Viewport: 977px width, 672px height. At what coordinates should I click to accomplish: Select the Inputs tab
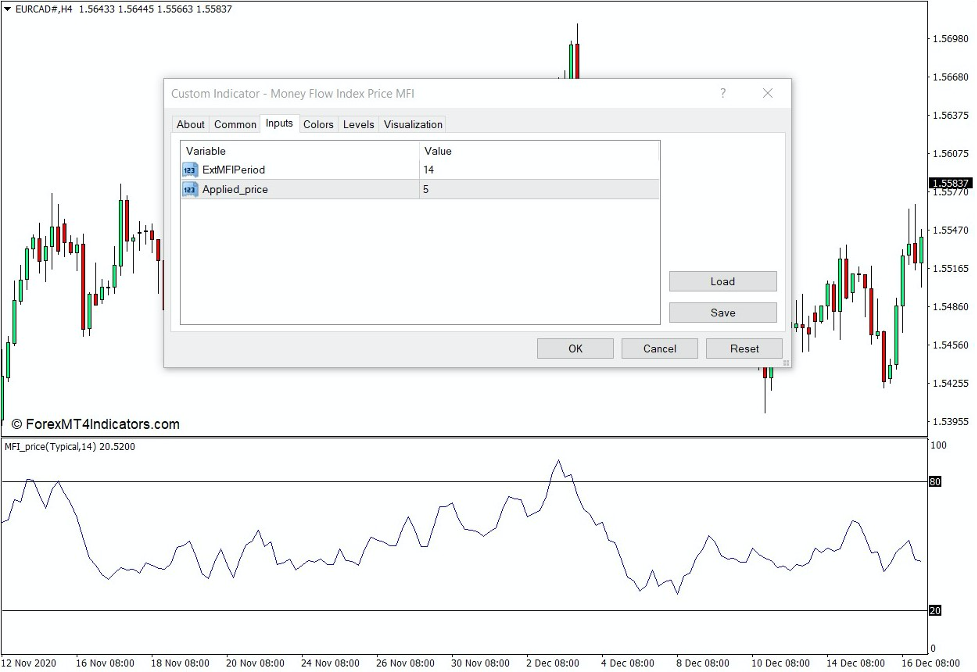pos(279,124)
